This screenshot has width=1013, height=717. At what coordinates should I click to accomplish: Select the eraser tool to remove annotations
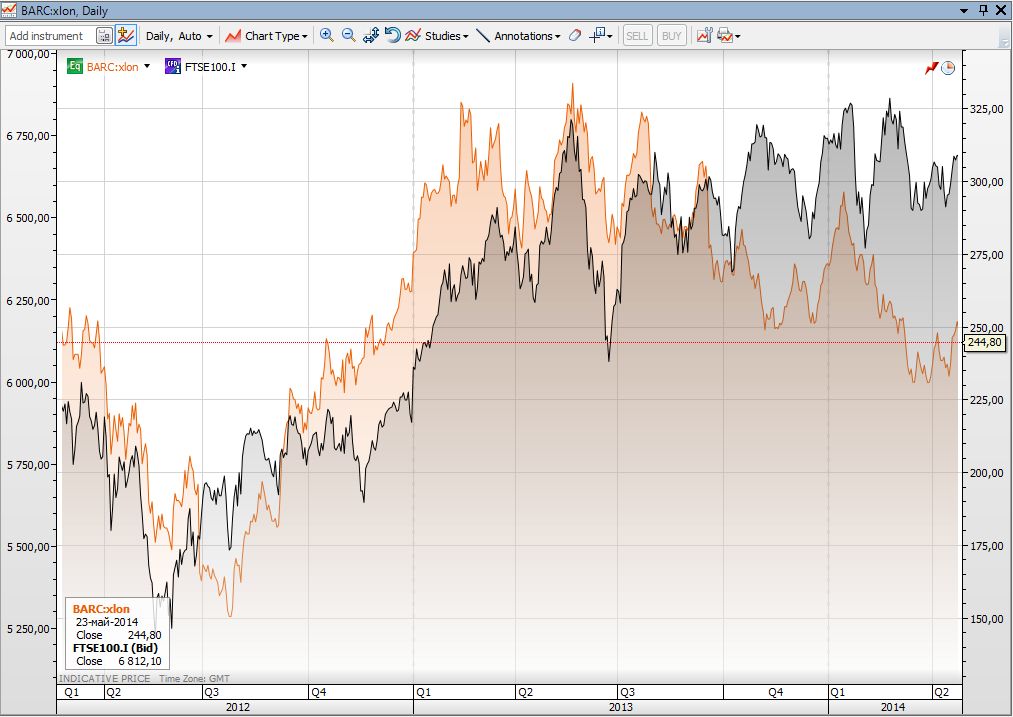575,36
